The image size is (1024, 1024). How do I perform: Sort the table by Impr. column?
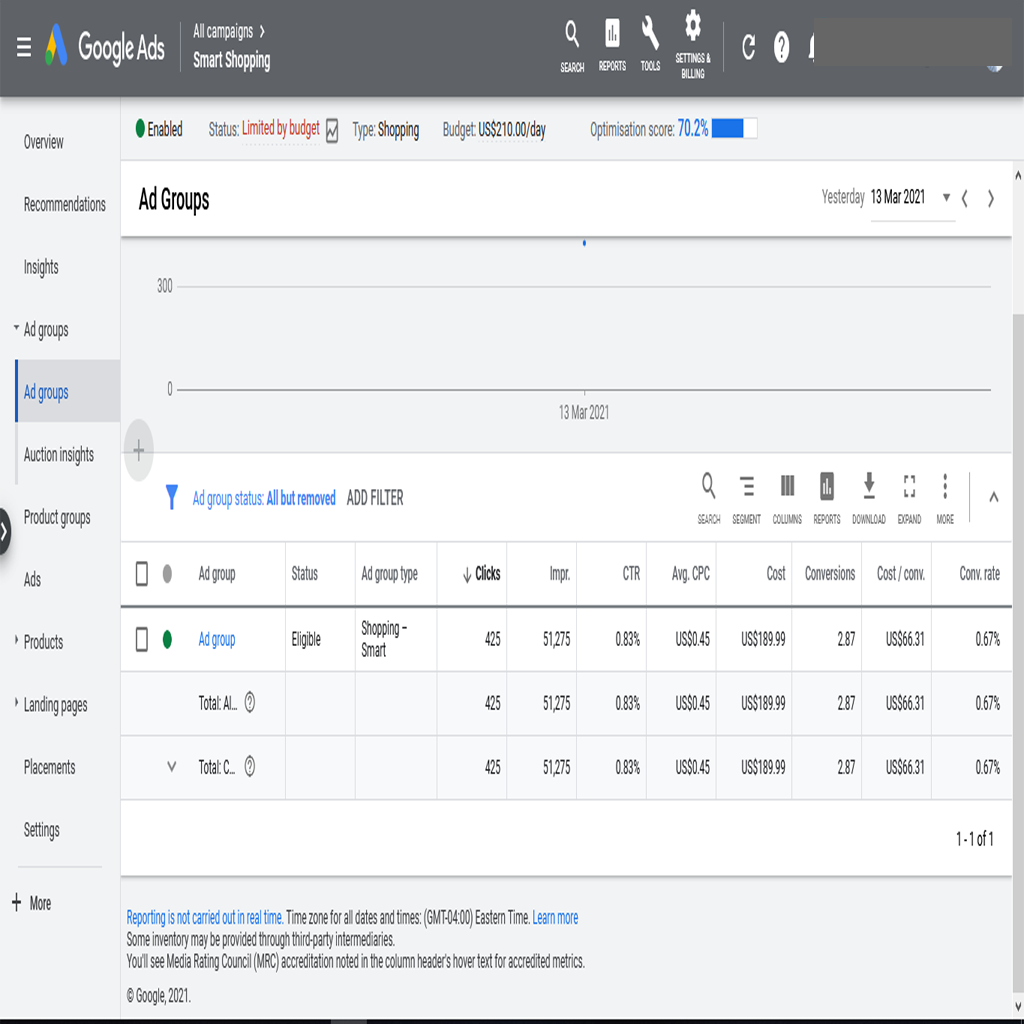(x=560, y=574)
